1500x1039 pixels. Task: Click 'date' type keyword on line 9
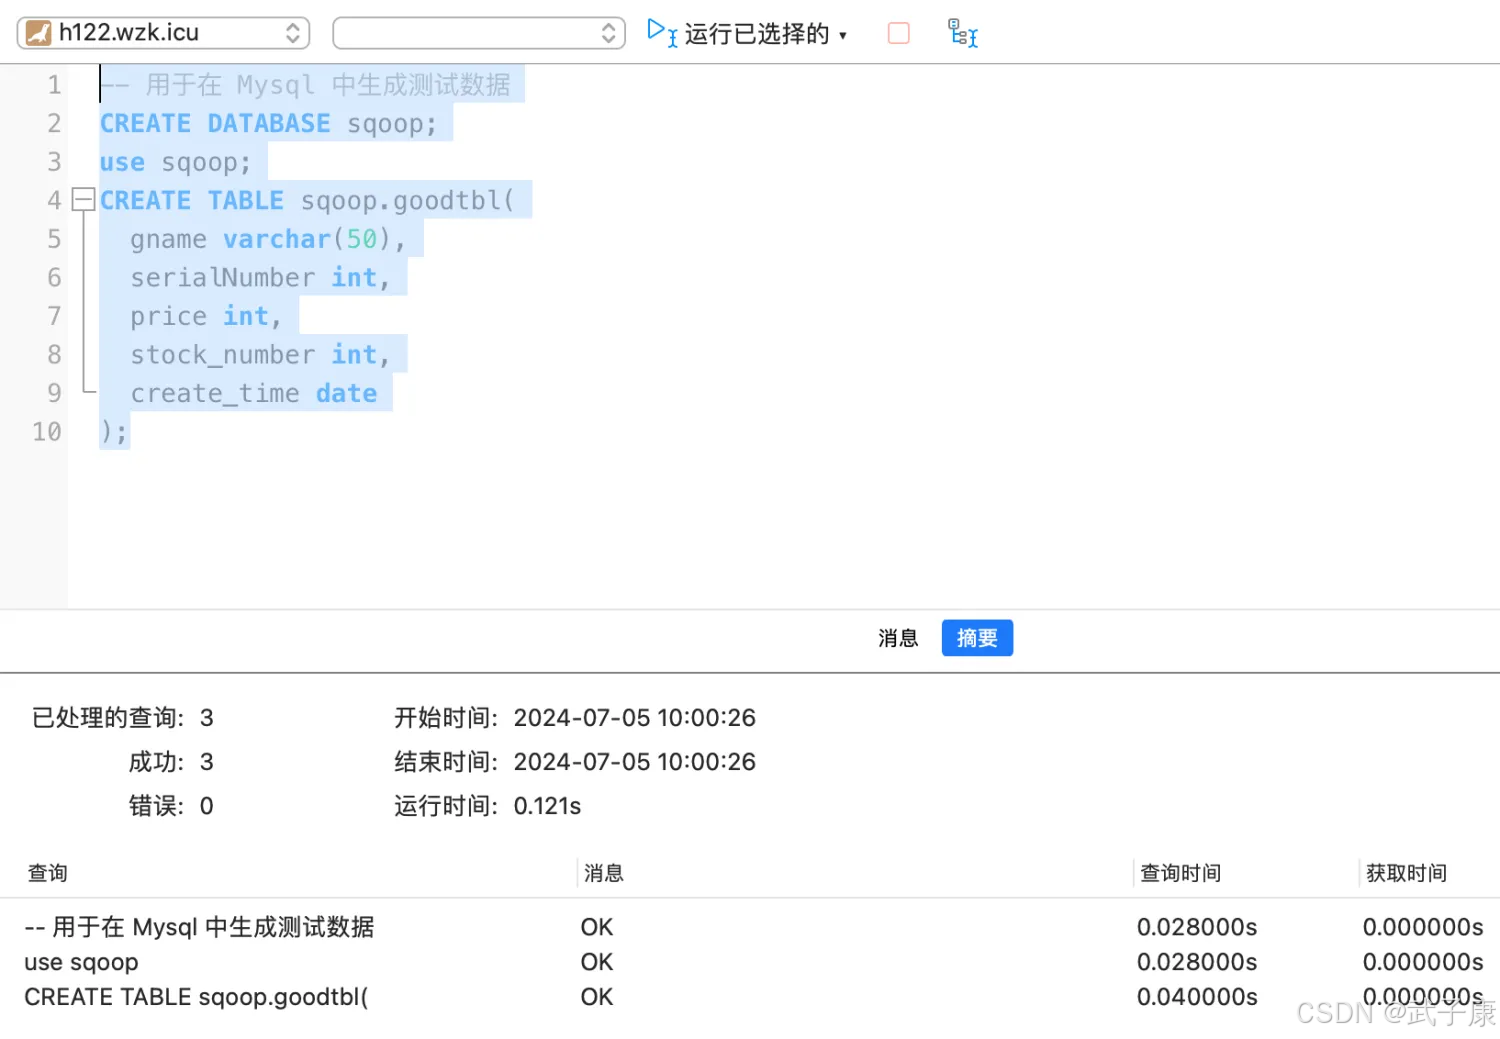[x=347, y=394]
